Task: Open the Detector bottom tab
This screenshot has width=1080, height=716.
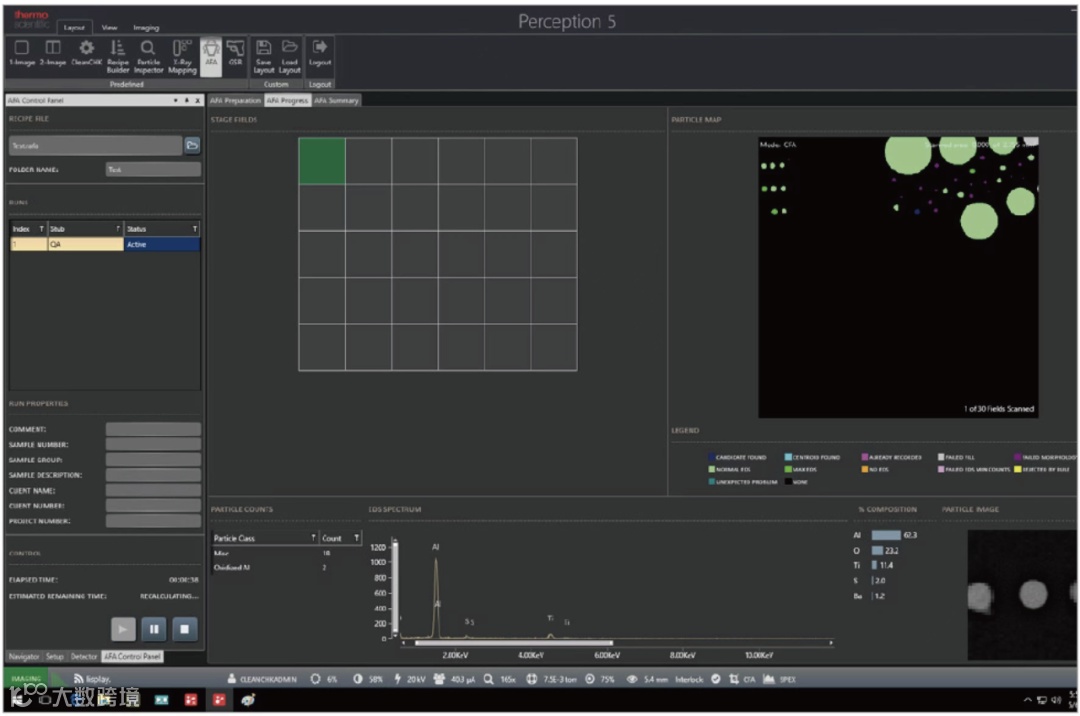Action: tap(83, 656)
